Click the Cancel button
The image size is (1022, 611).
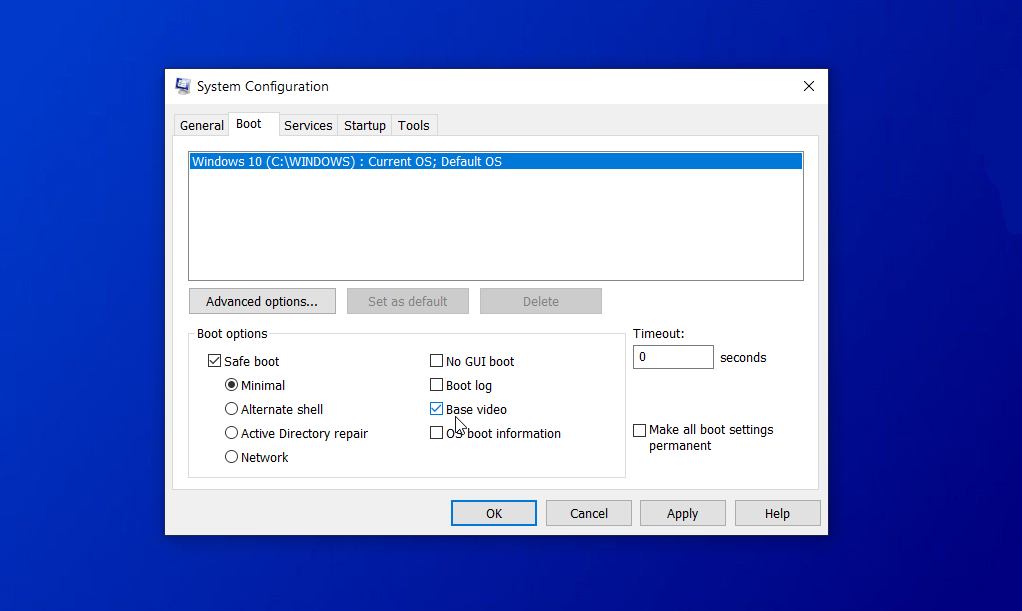pyautogui.click(x=589, y=513)
